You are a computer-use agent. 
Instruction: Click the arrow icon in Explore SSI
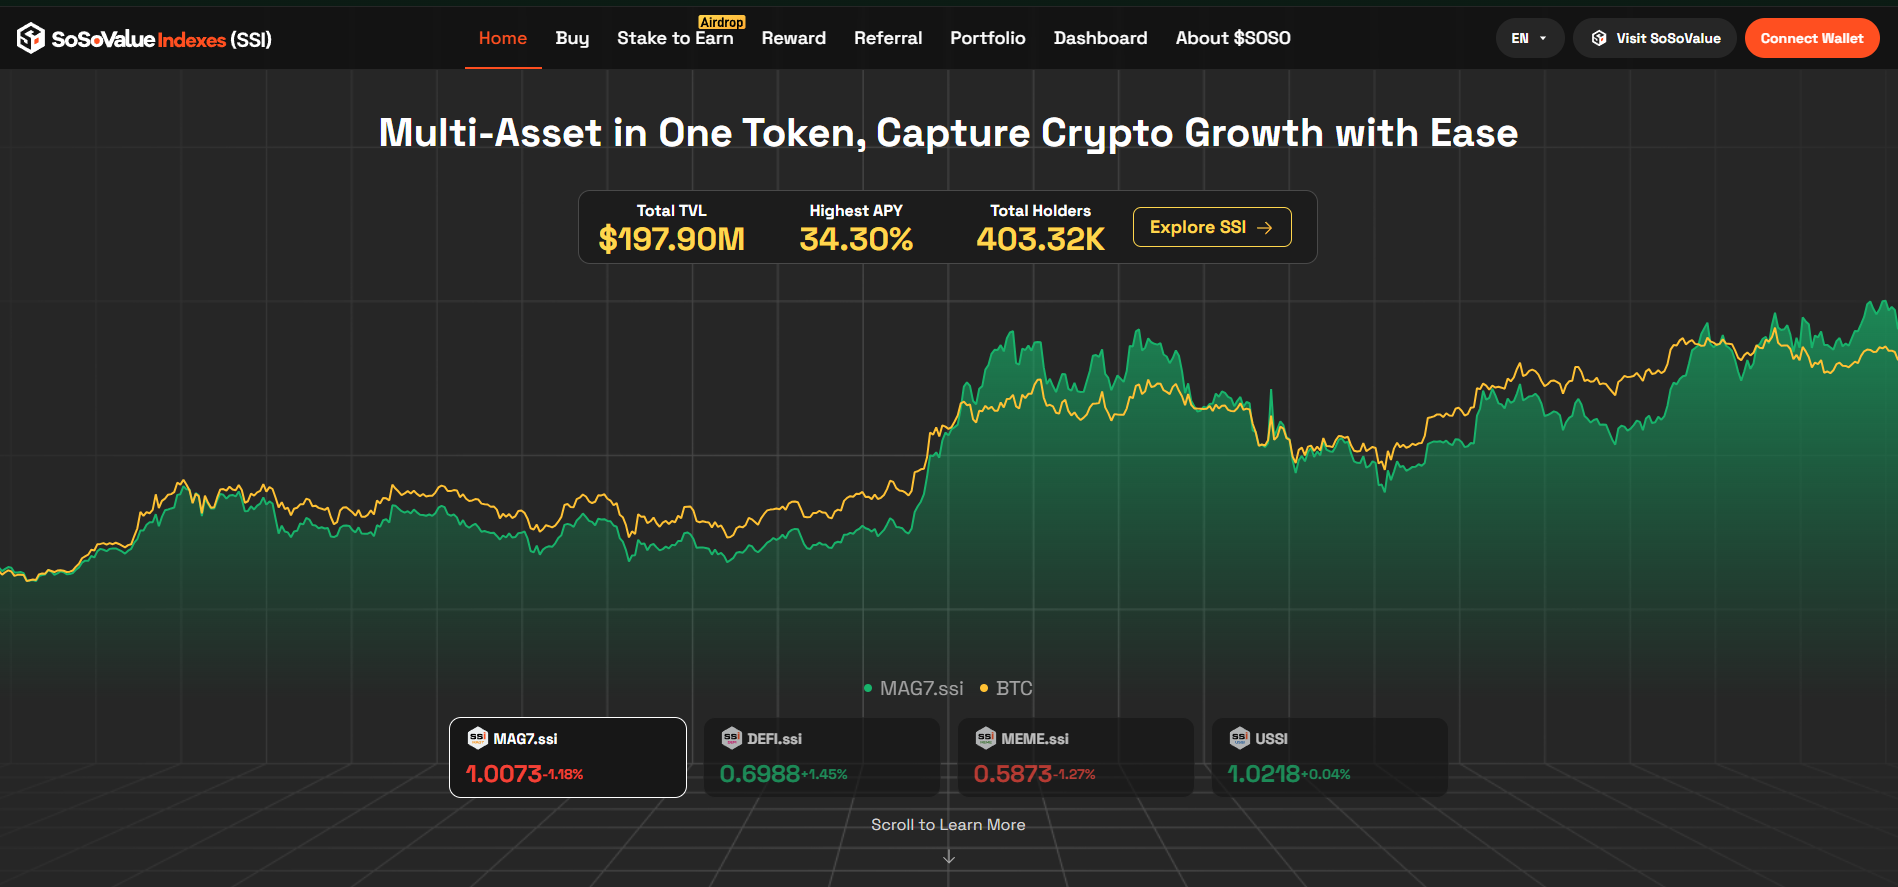[x=1265, y=228]
